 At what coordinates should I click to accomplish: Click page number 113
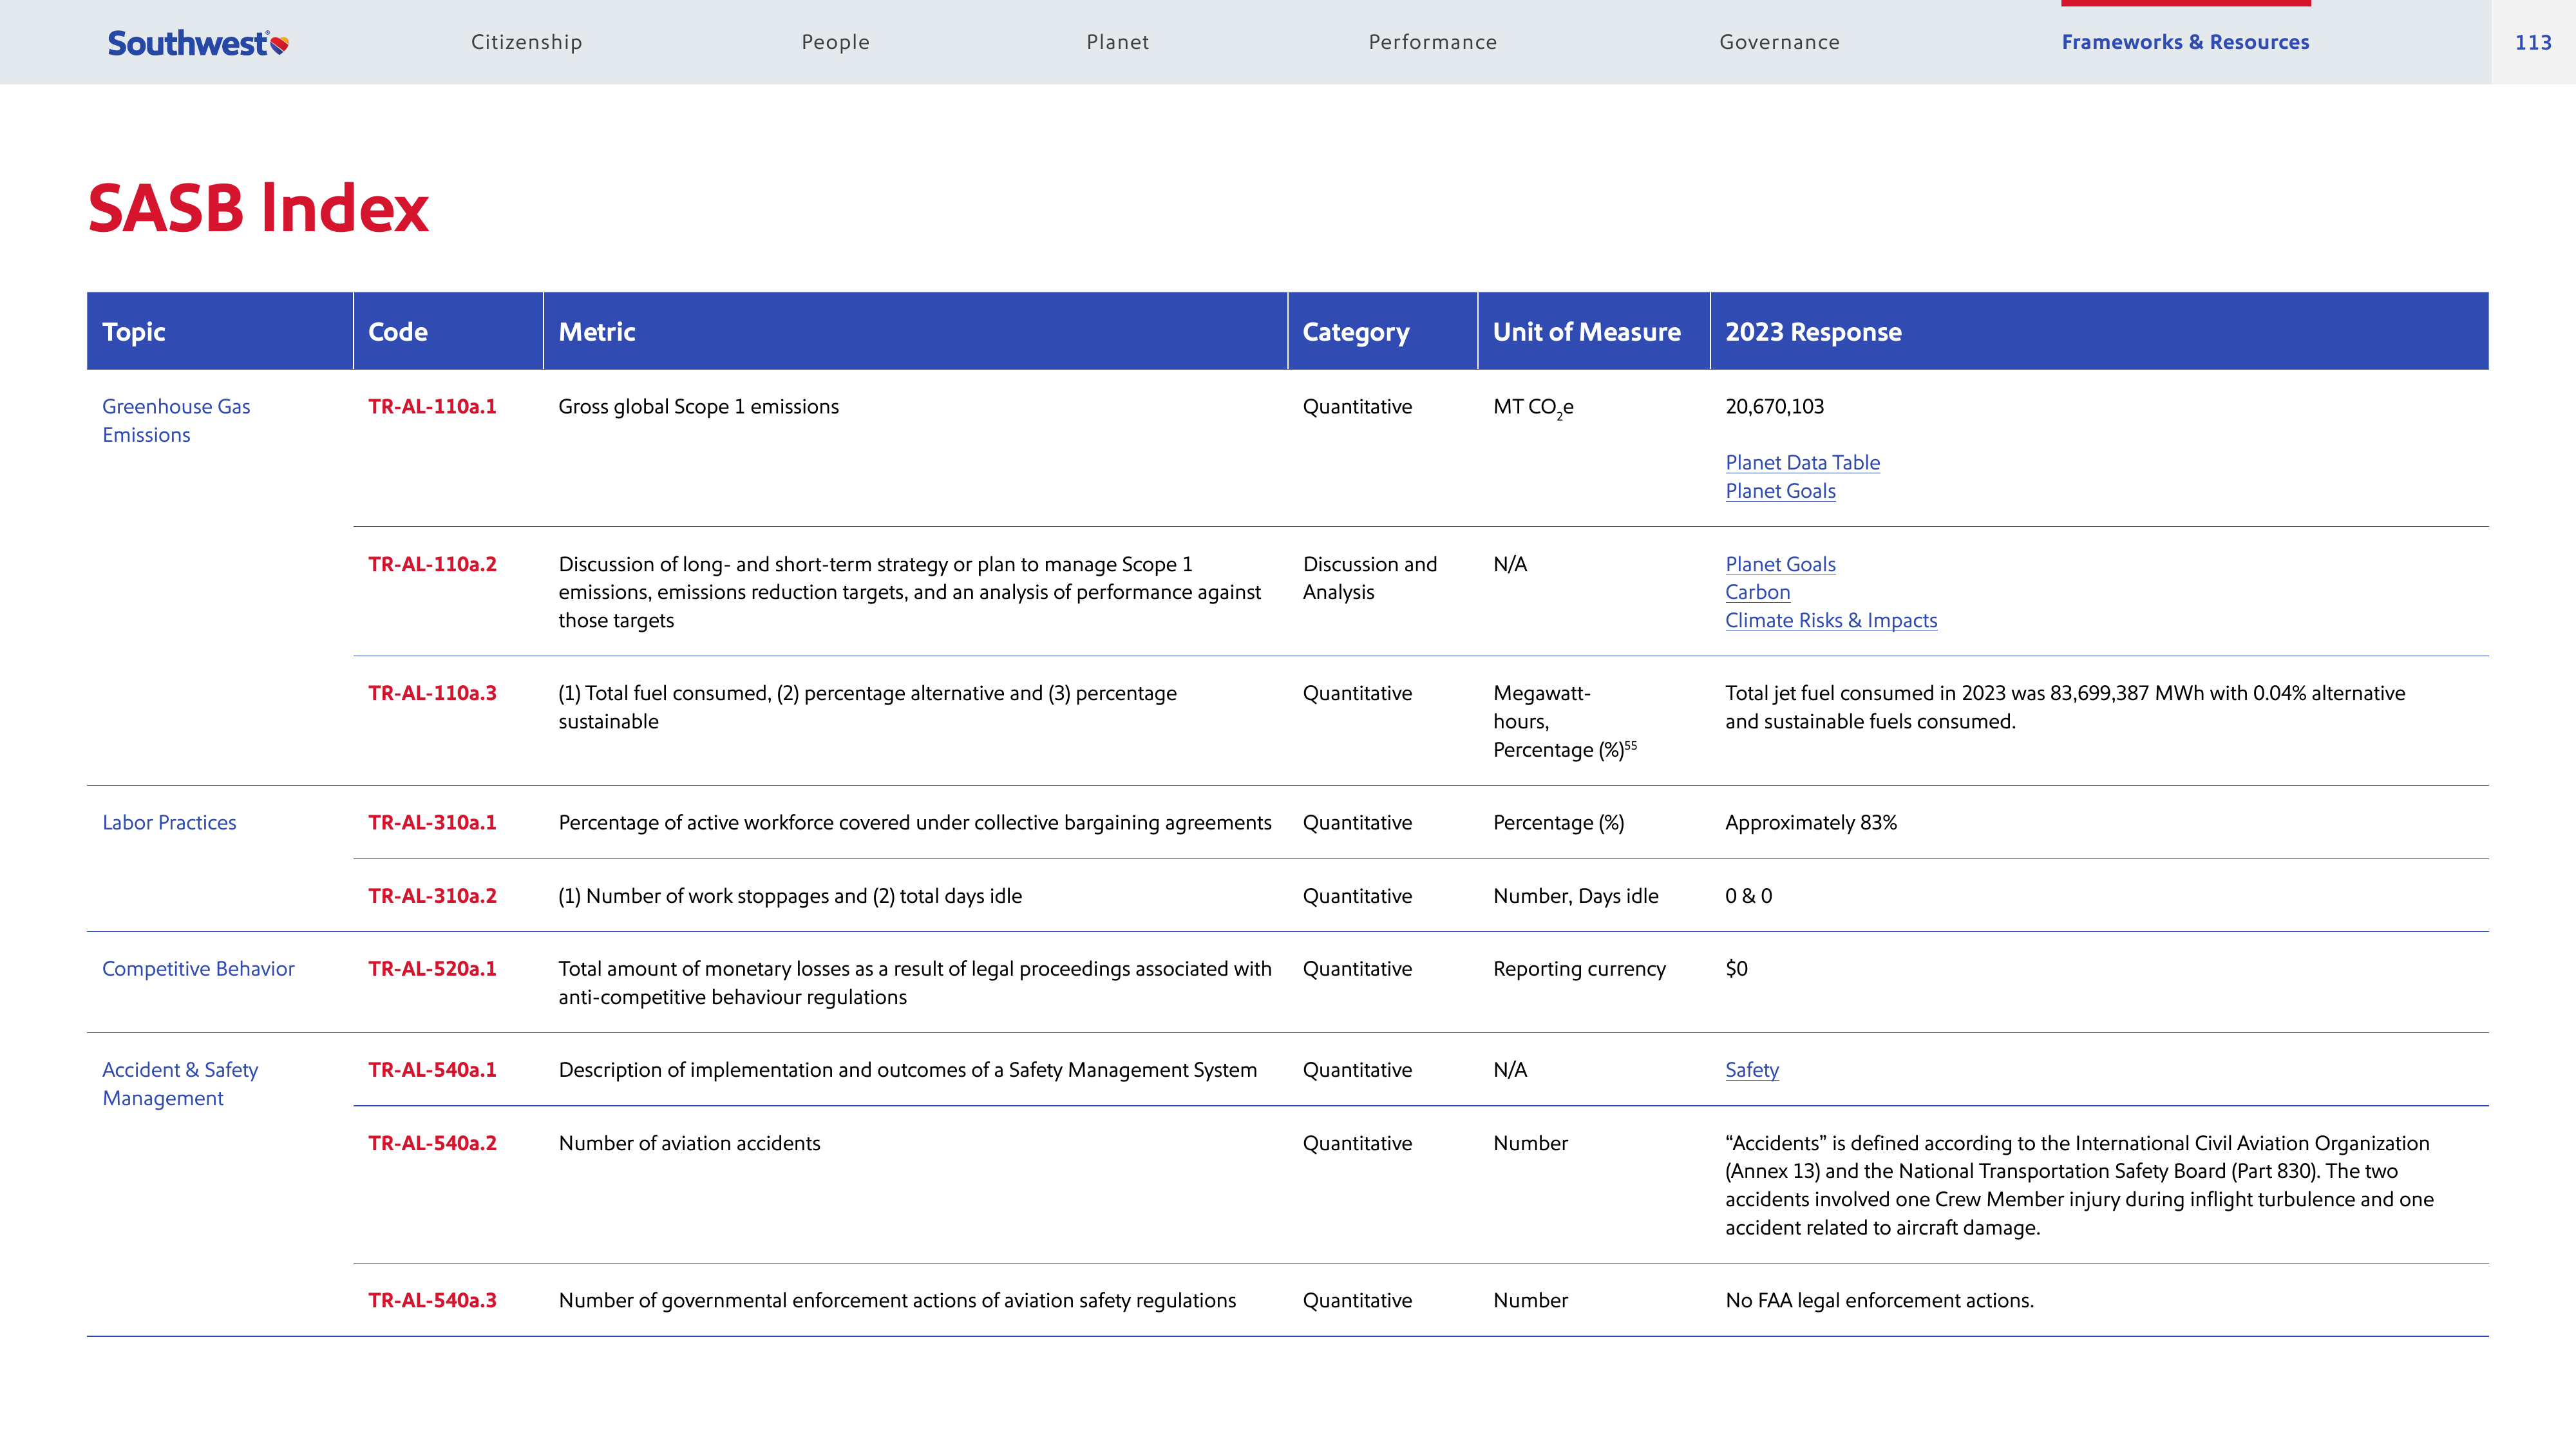[x=2533, y=42]
